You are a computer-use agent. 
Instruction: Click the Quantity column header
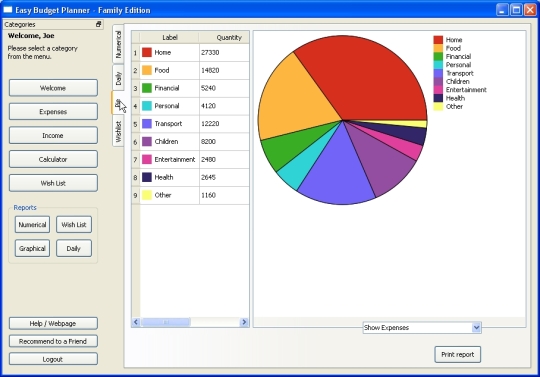tap(224, 37)
